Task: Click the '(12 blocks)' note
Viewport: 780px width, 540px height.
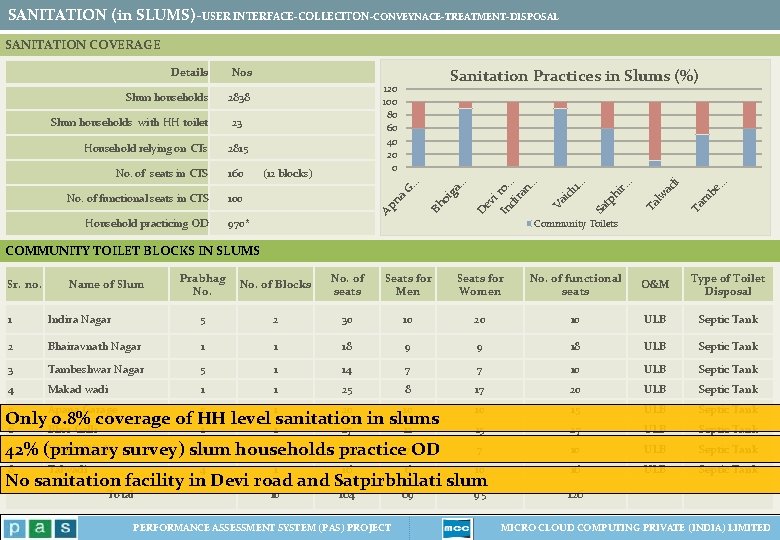Action: [288, 174]
